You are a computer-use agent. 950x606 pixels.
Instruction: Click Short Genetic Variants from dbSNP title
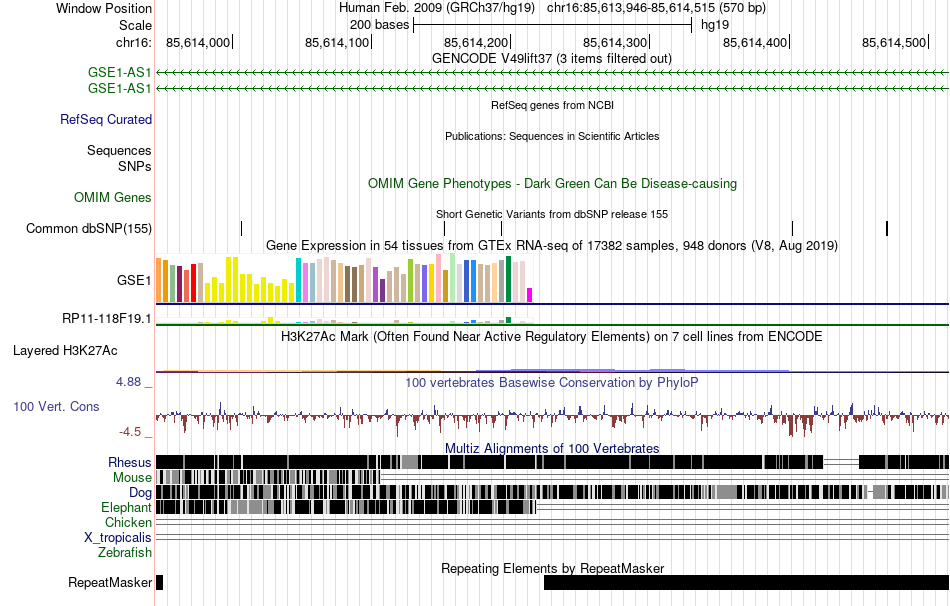552,215
